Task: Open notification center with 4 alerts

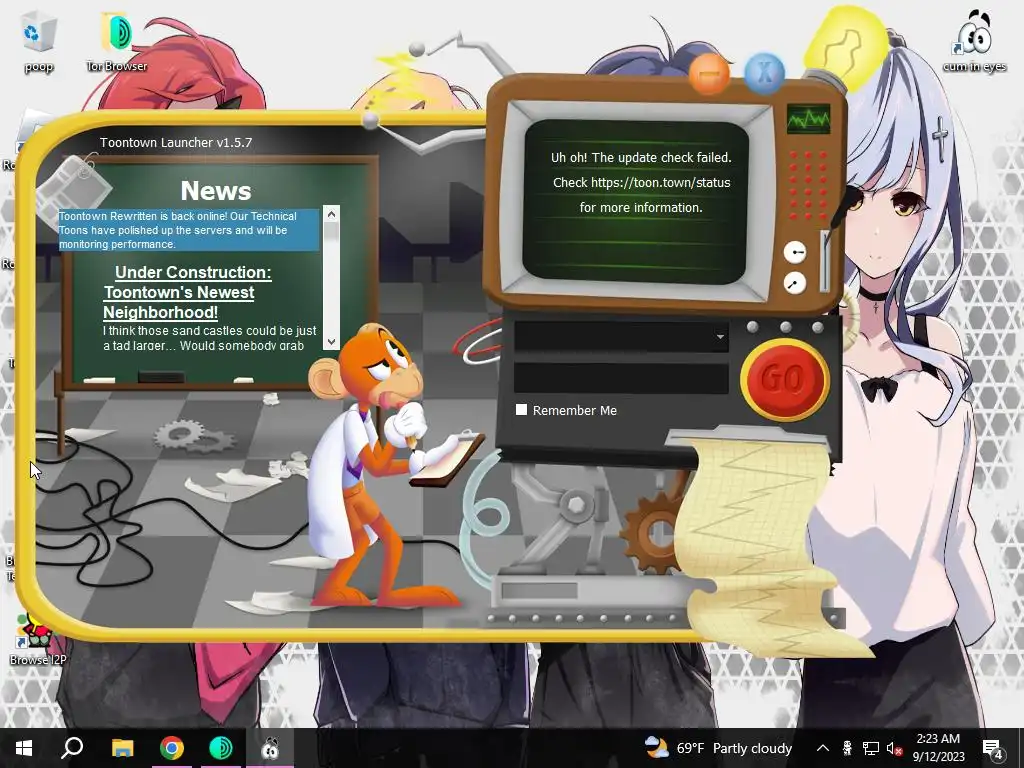Action: (993, 748)
